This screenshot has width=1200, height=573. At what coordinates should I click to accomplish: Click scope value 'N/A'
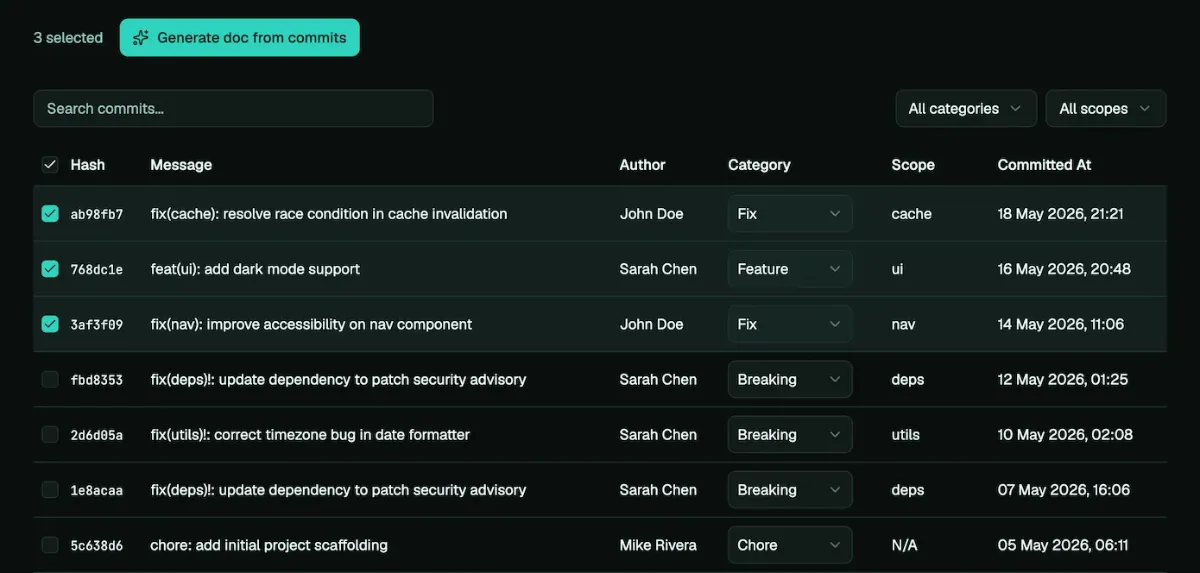[904, 545]
